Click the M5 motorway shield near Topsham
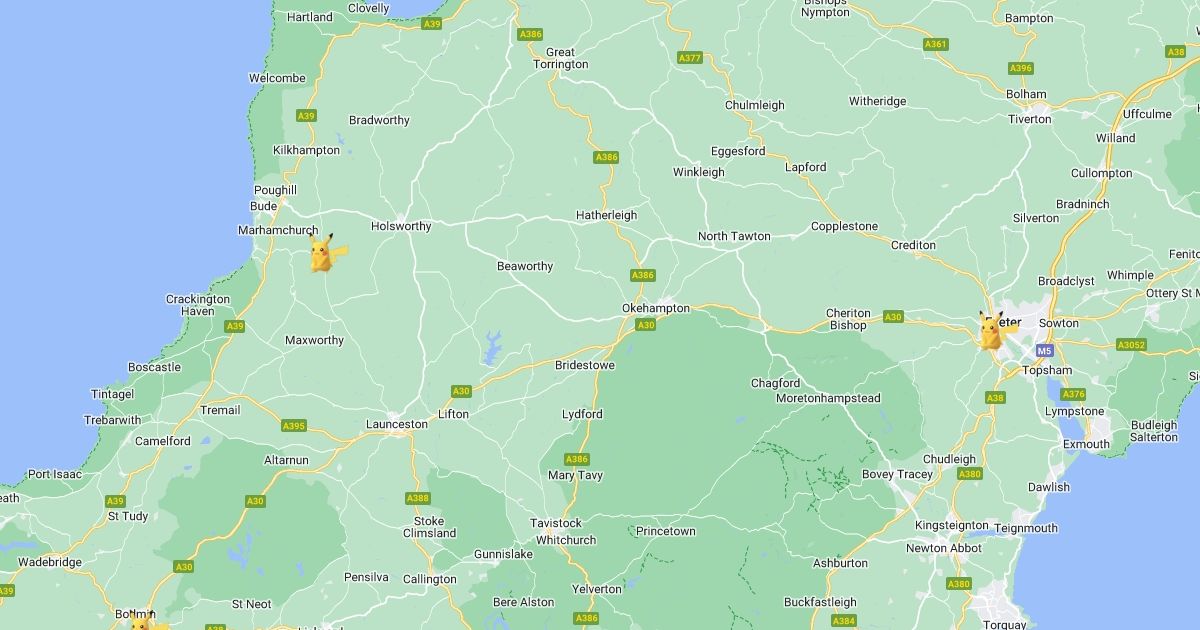 tap(1044, 351)
